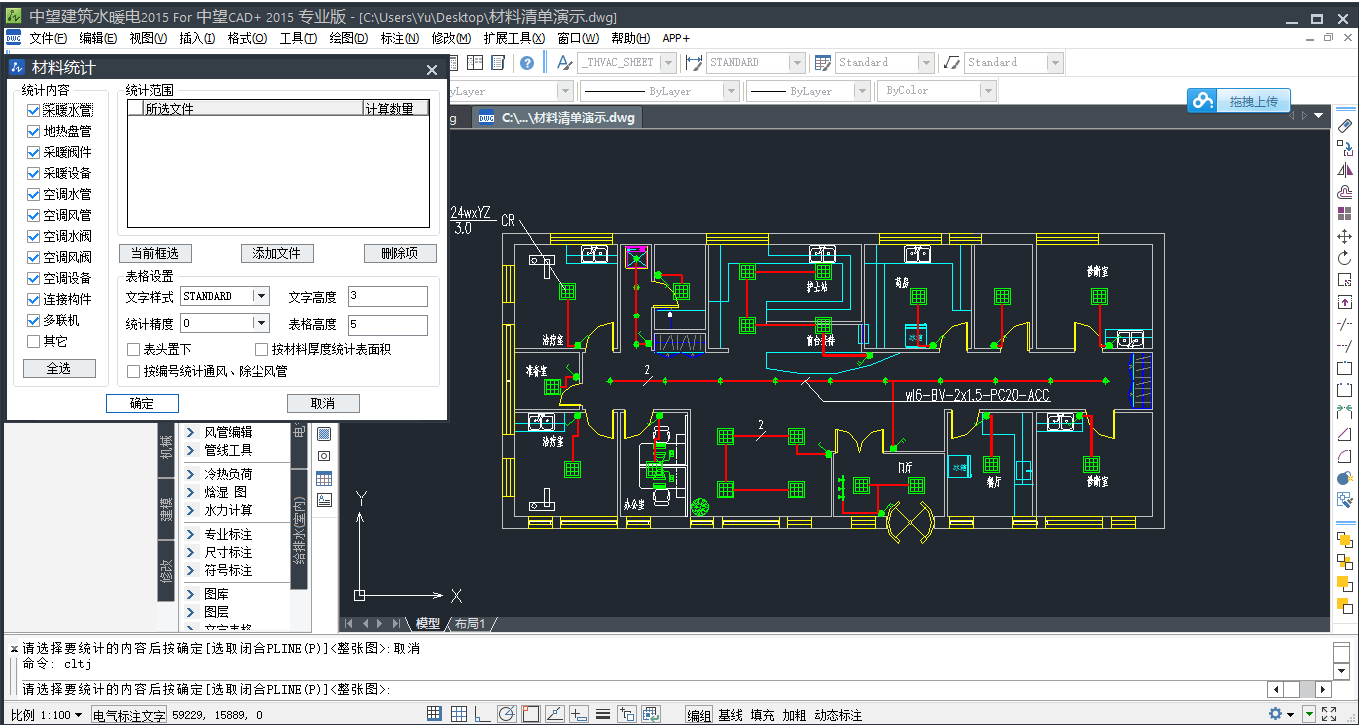
Task: Click the Rotate tool icon
Action: pyautogui.click(x=1345, y=258)
